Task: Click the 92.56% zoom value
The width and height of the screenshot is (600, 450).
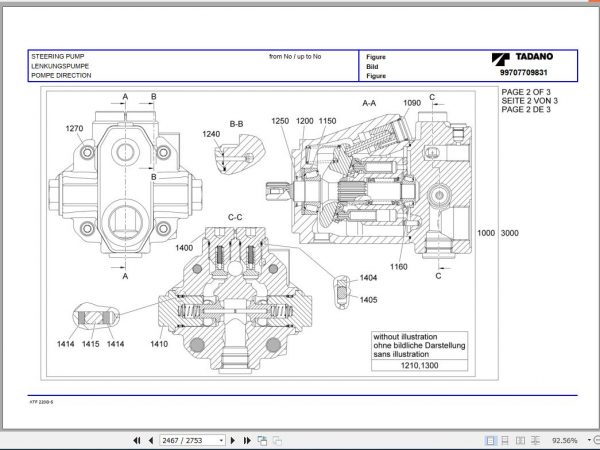Action: [x=565, y=440]
